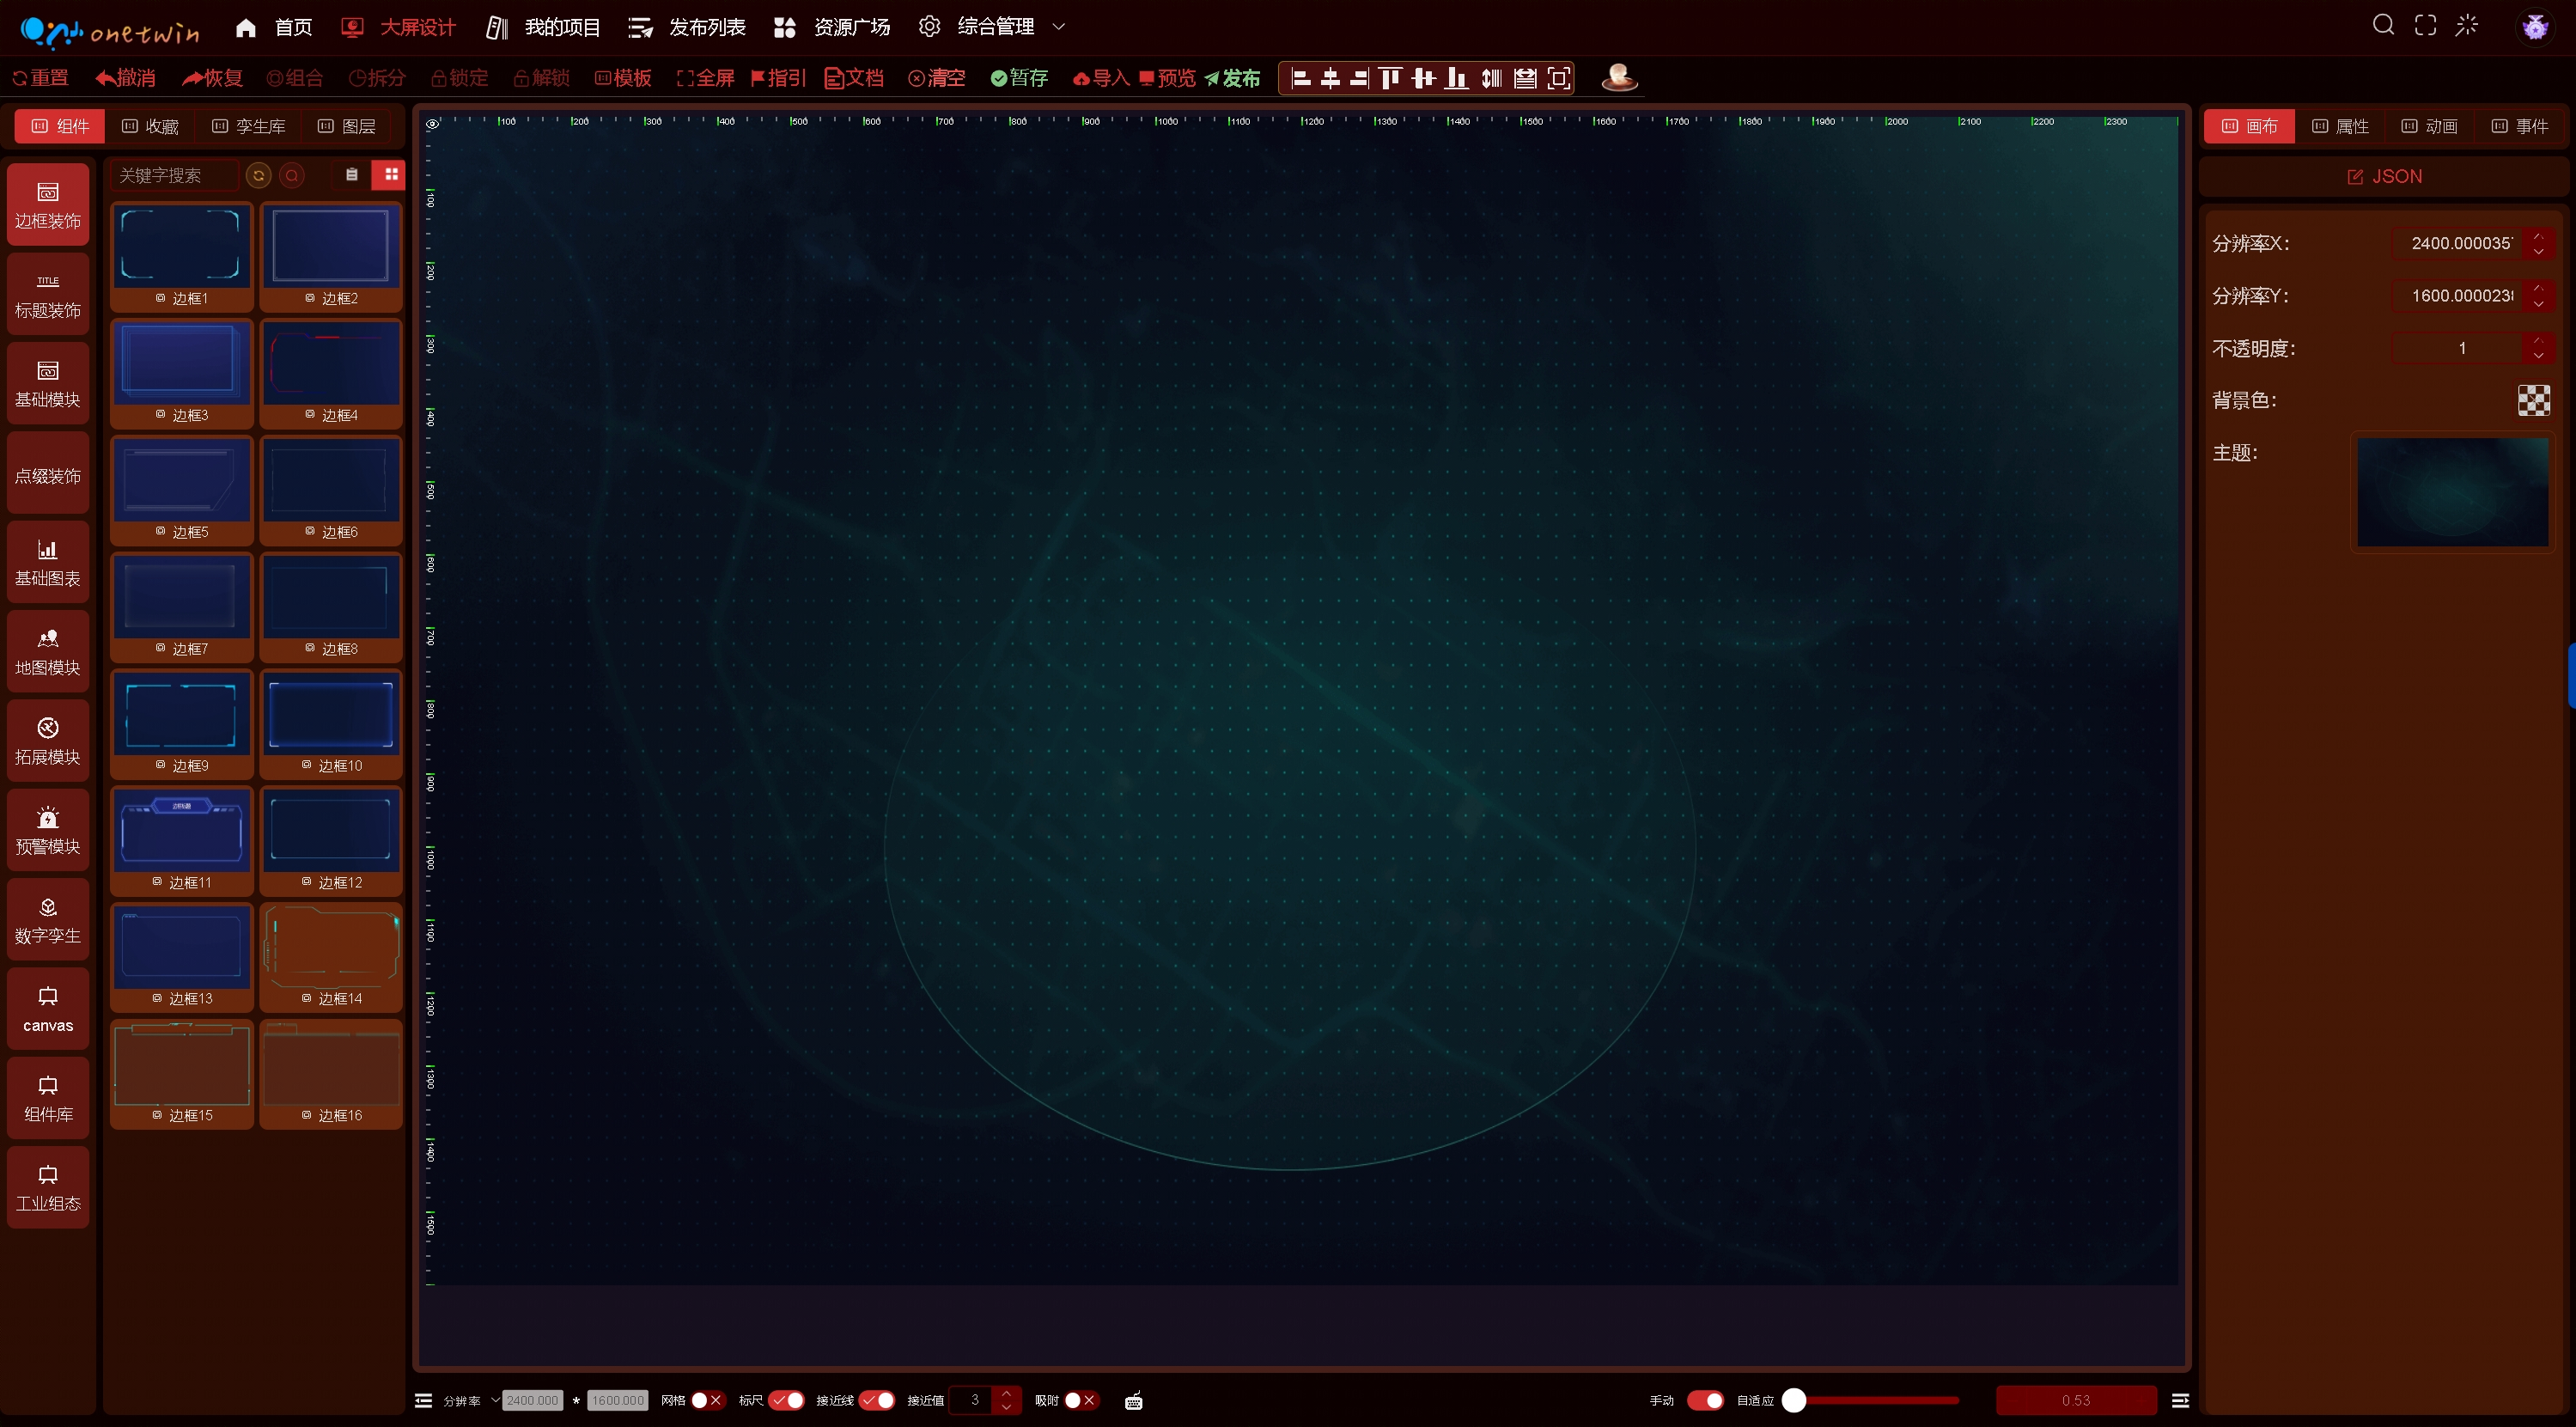Click the keyboard shortcuts icon in status bar
The height and width of the screenshot is (1427, 2576).
click(1133, 1400)
